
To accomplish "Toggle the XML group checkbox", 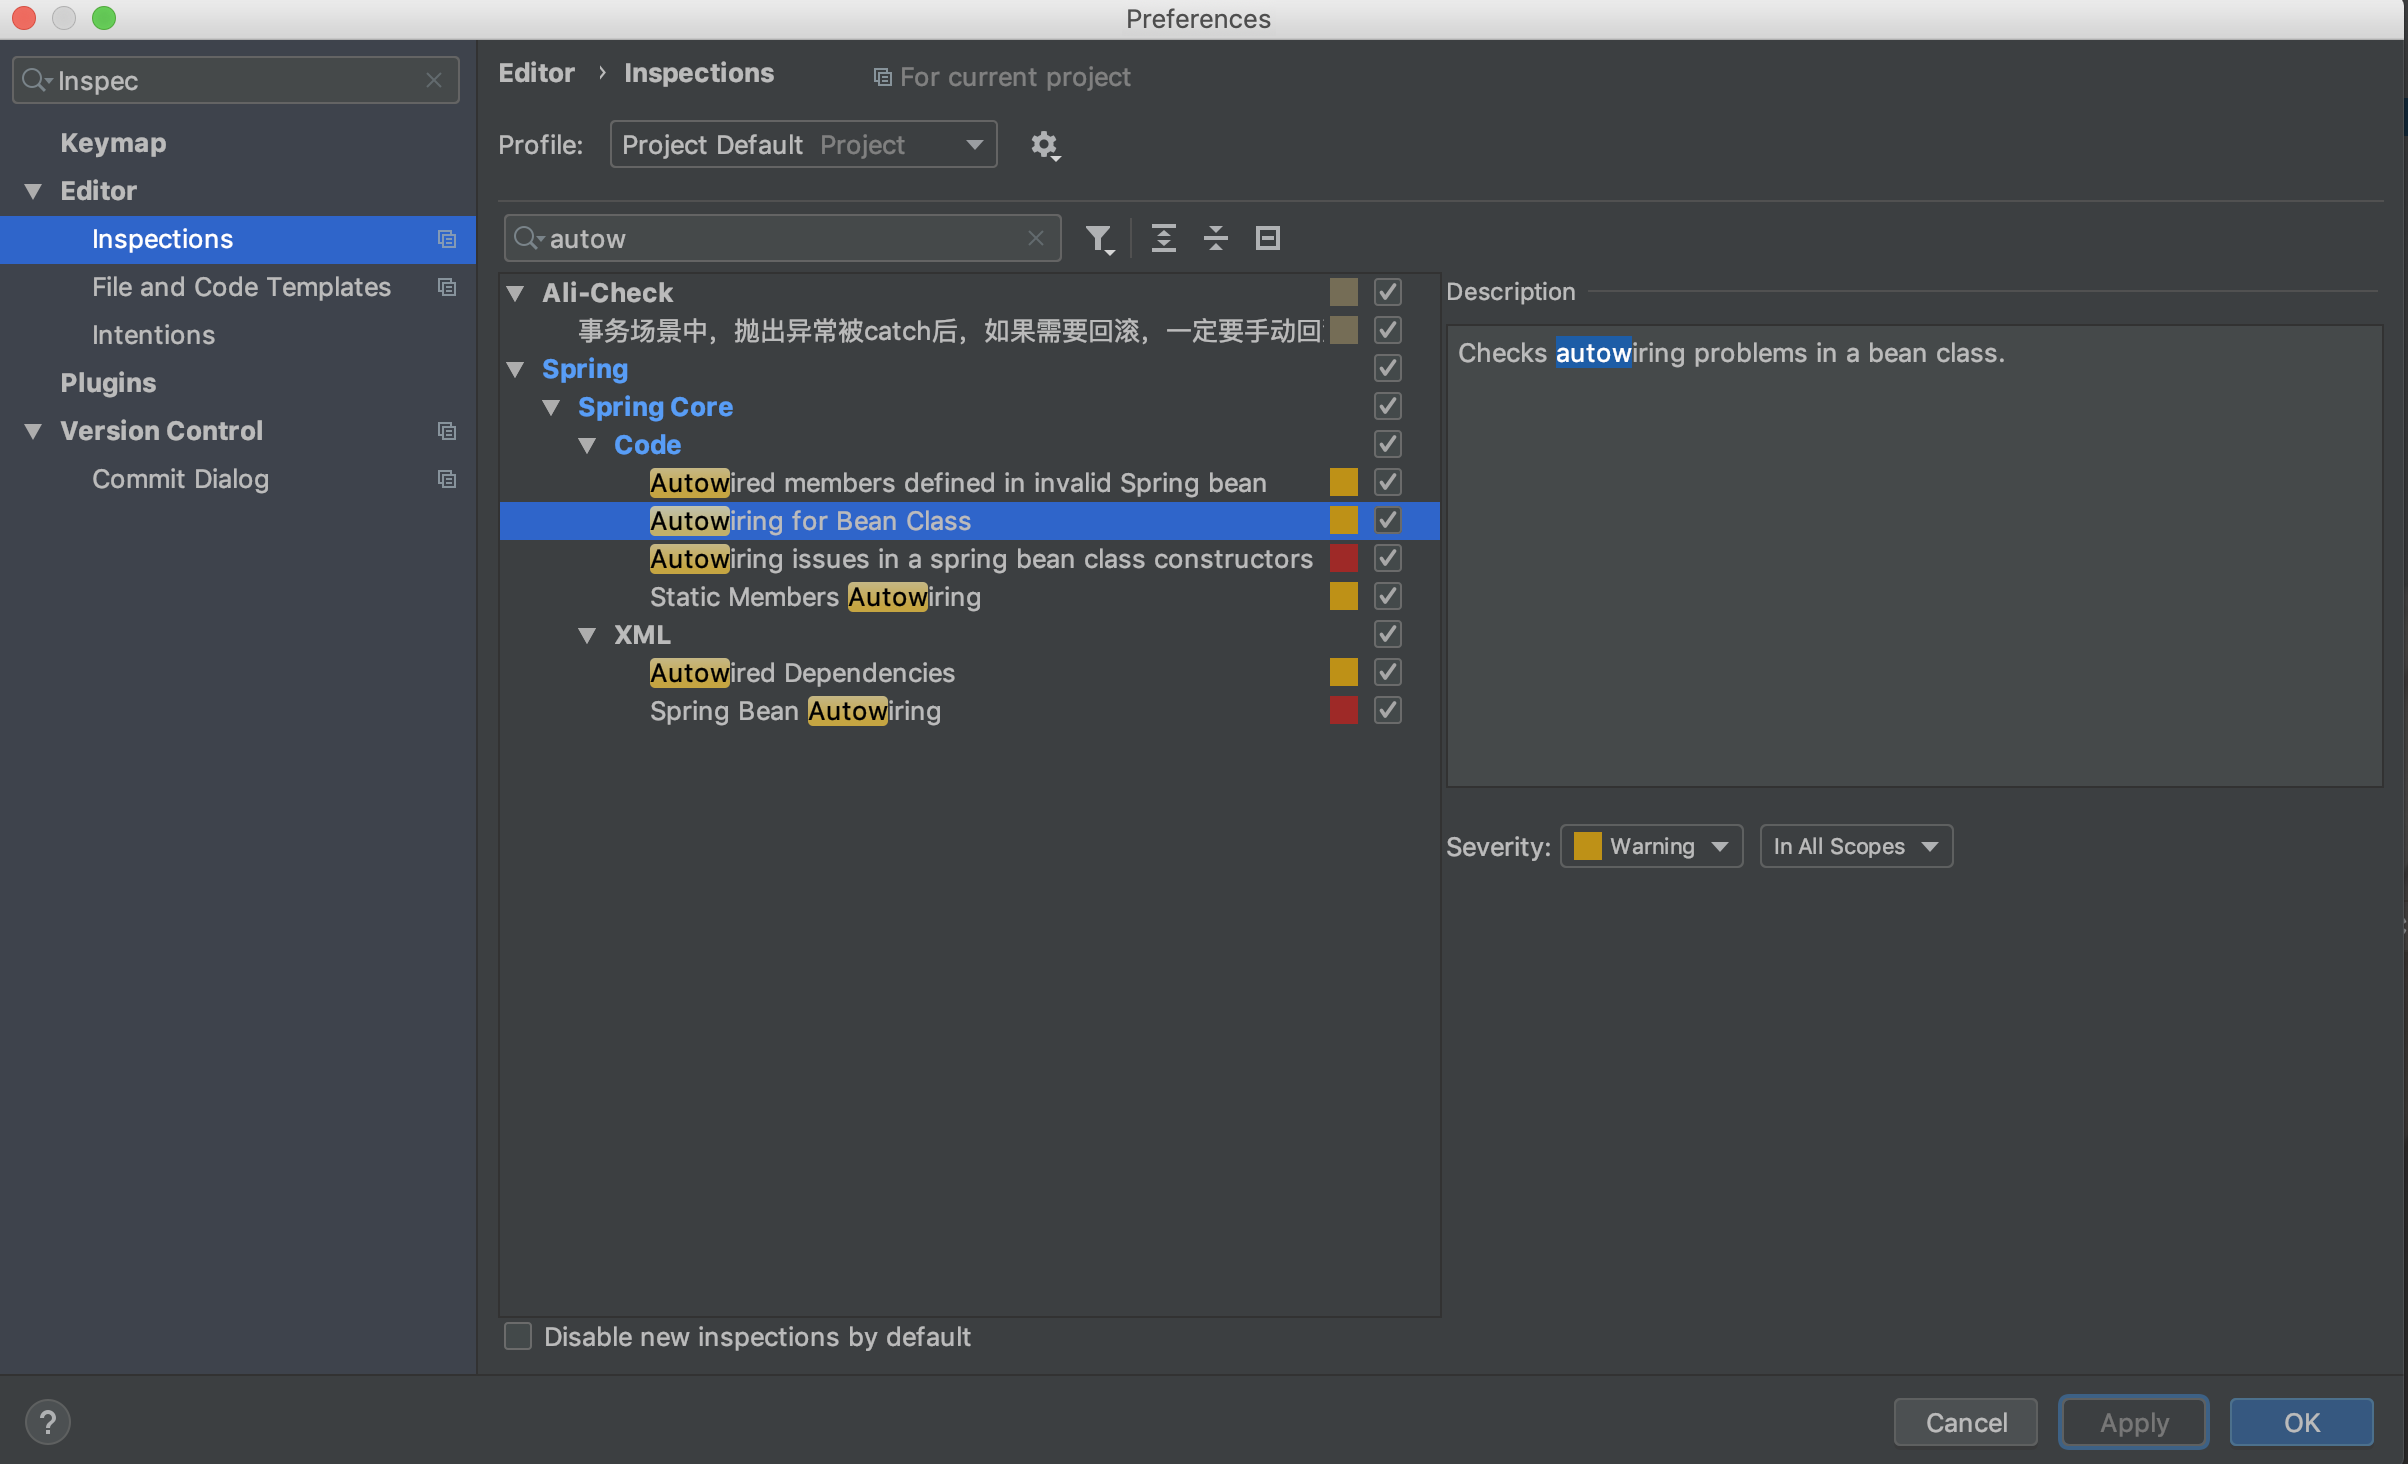I will (x=1387, y=634).
